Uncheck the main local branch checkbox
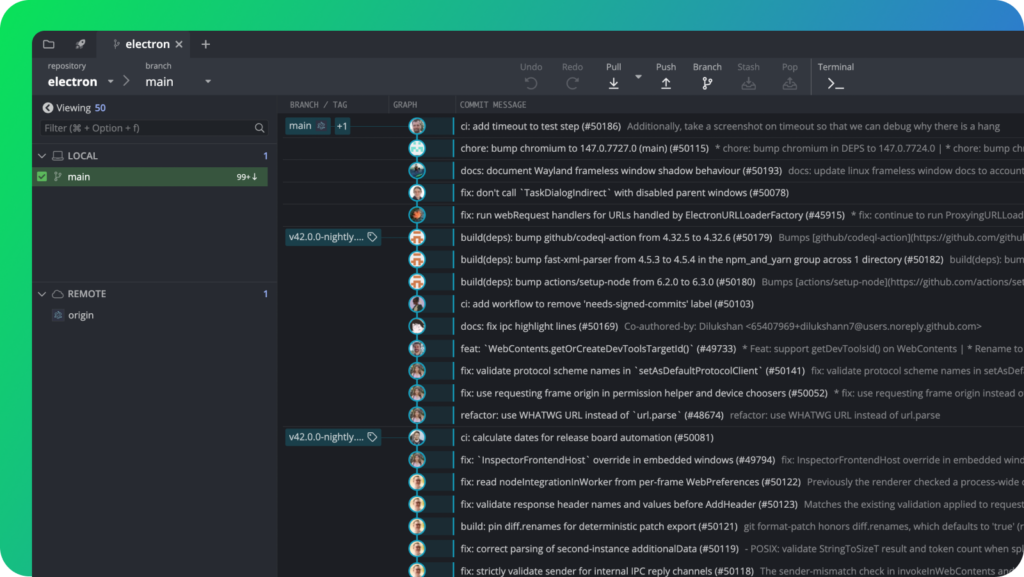This screenshot has width=1024, height=577. tap(42, 177)
